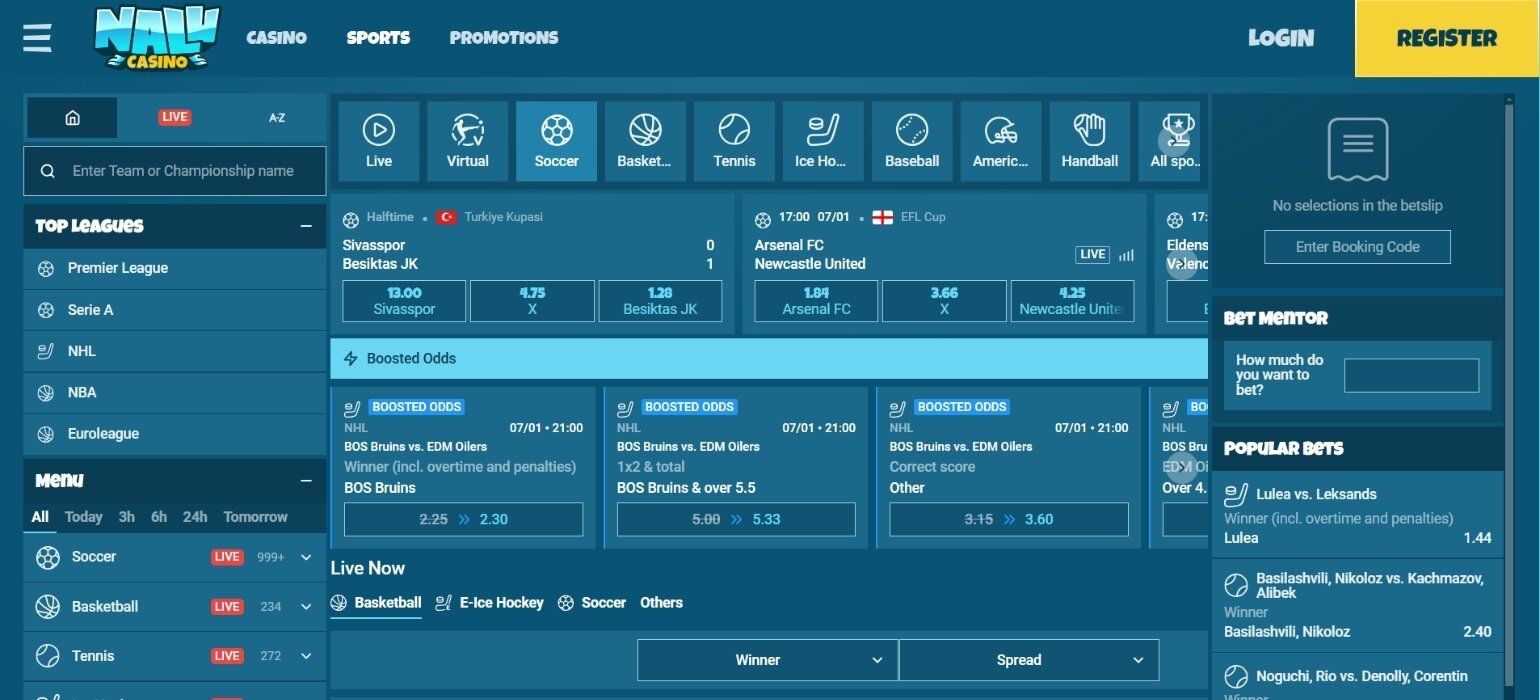Filter menu by Today
This screenshot has height=700, width=1540.
click(84, 517)
